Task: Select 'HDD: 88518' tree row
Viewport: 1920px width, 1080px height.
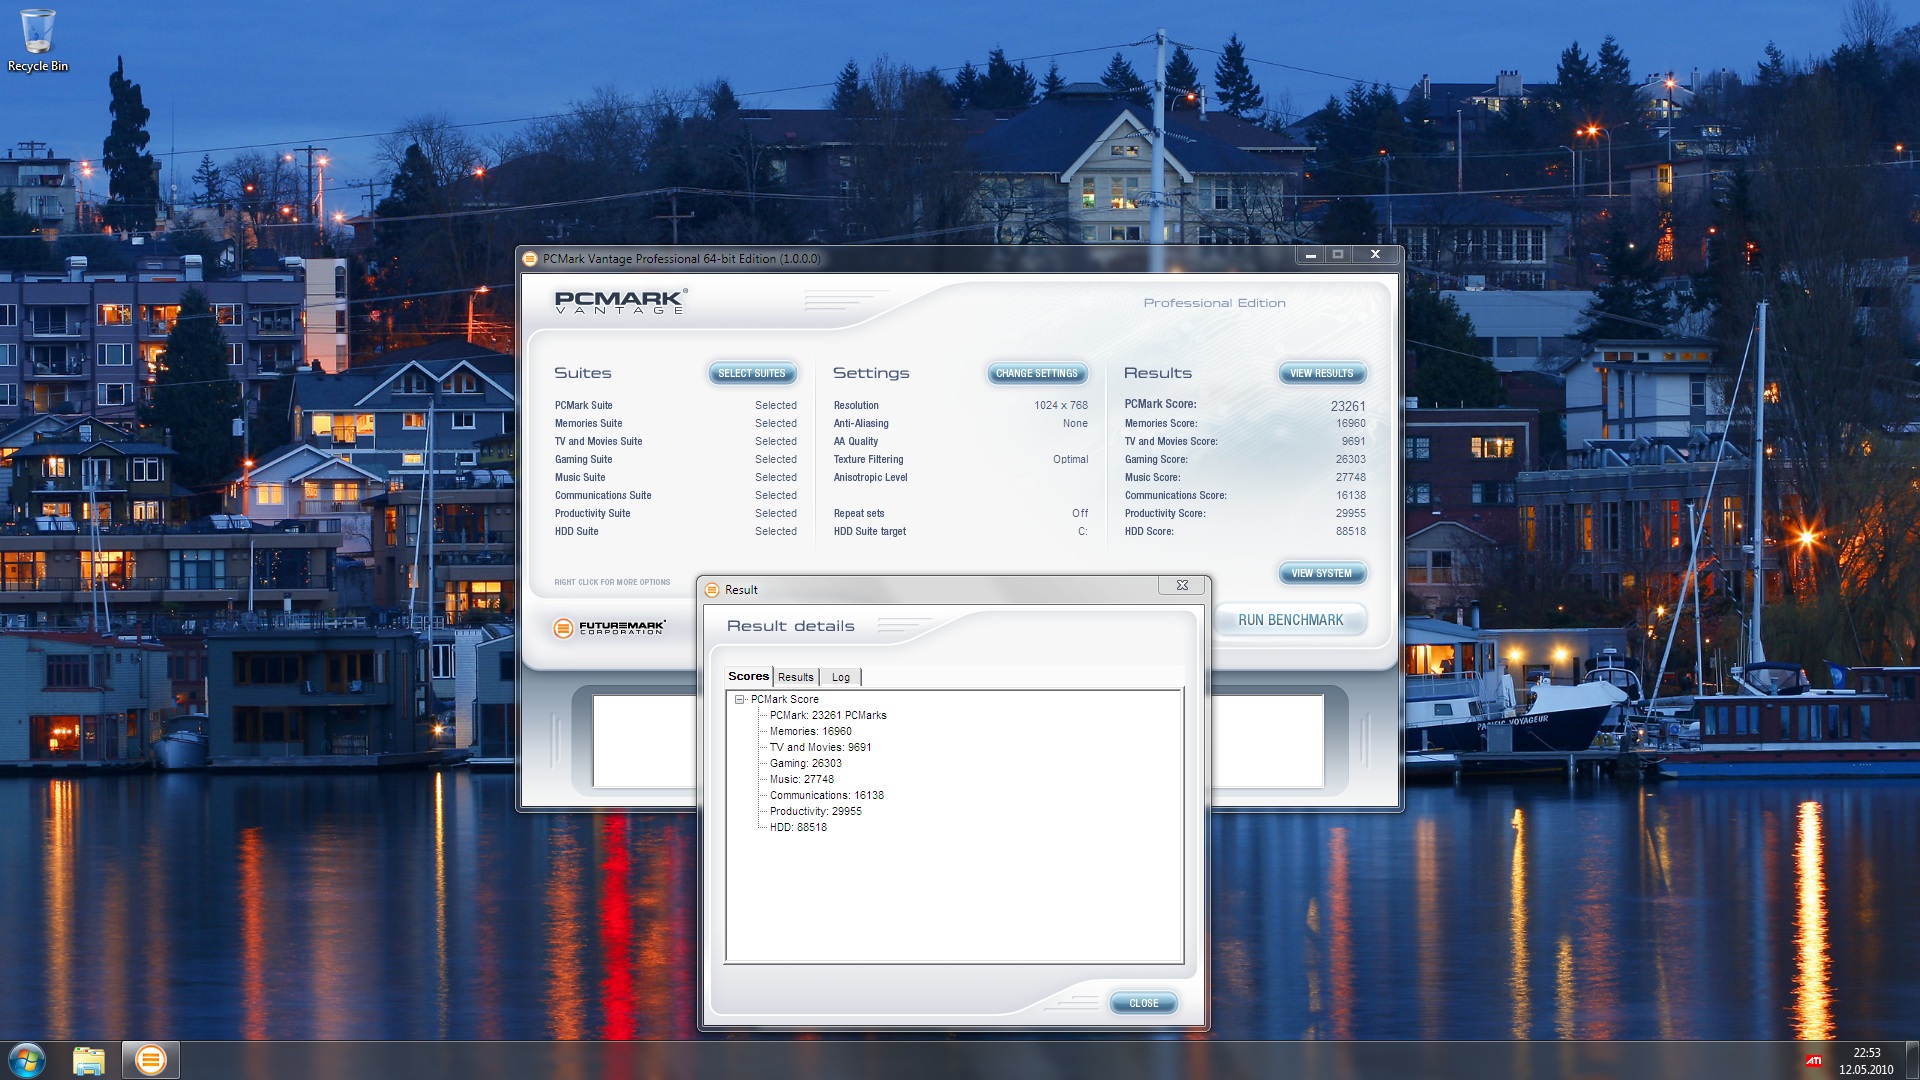Action: coord(798,828)
